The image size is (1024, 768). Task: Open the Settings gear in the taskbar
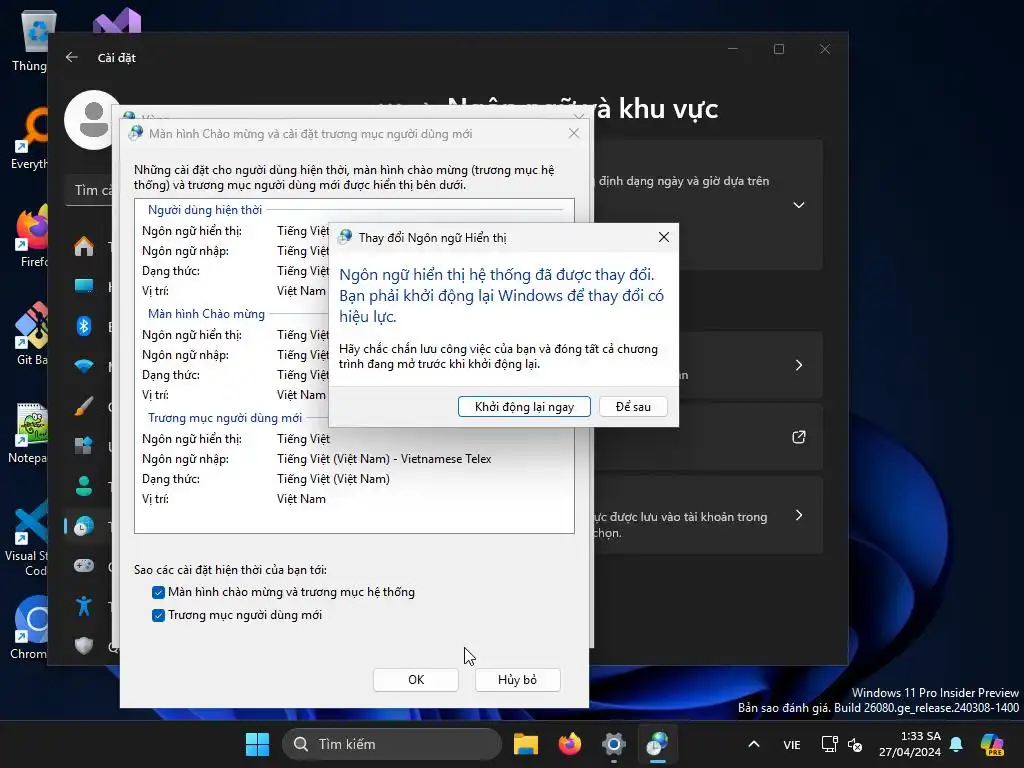pyautogui.click(x=613, y=744)
